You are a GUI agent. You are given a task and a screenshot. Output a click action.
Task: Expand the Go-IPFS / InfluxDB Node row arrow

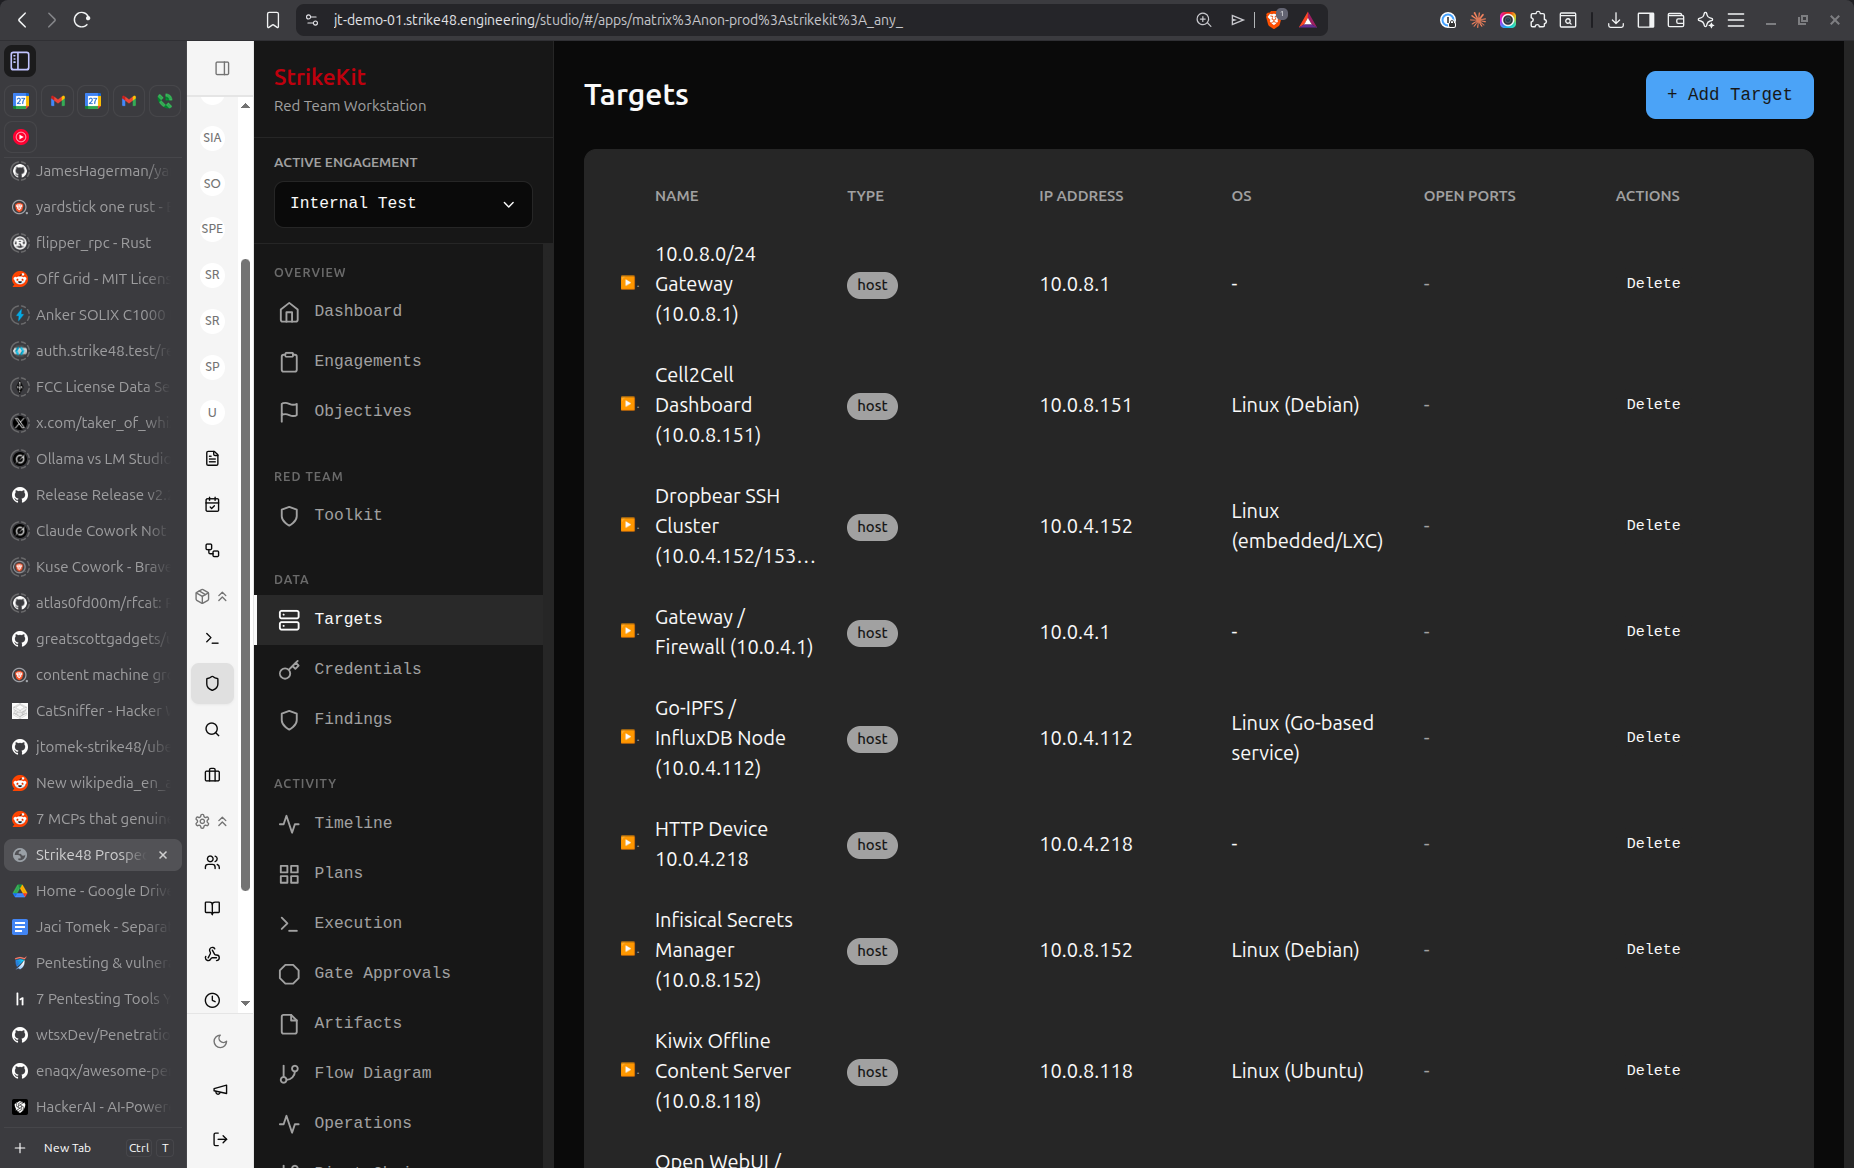click(628, 737)
